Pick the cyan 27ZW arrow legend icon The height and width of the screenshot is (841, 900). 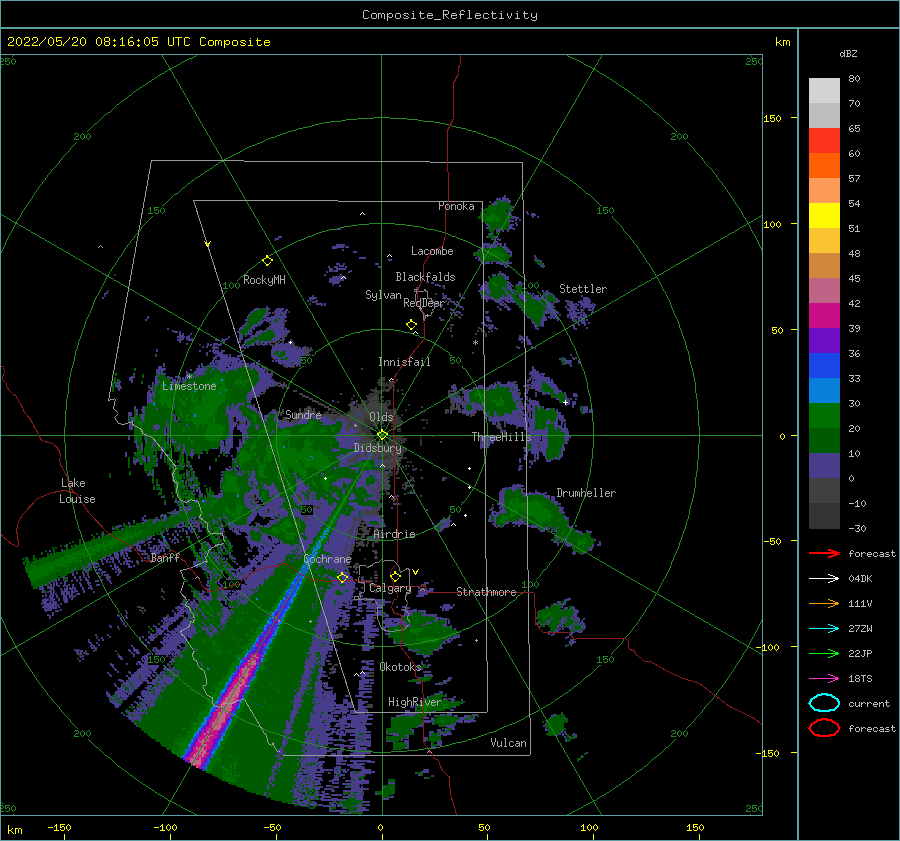click(x=824, y=629)
